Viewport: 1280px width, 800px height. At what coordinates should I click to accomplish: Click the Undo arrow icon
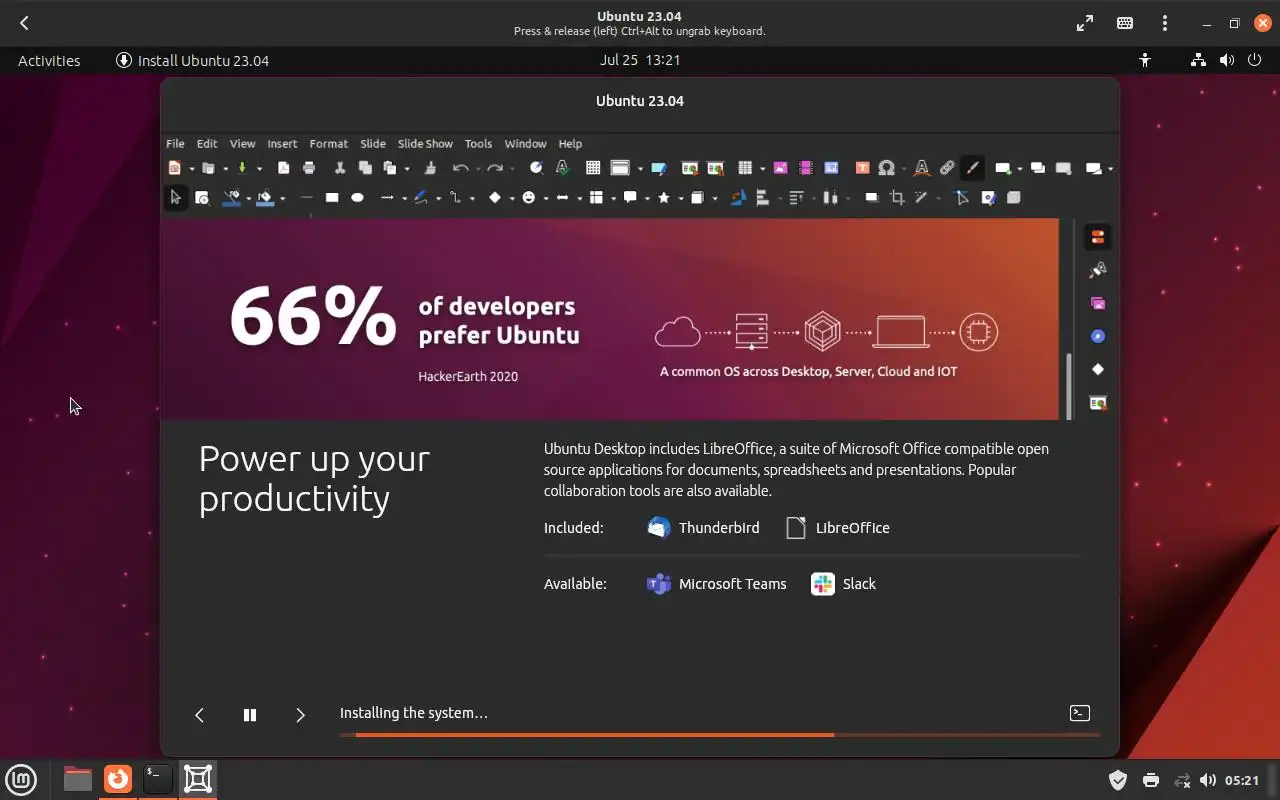pos(460,168)
